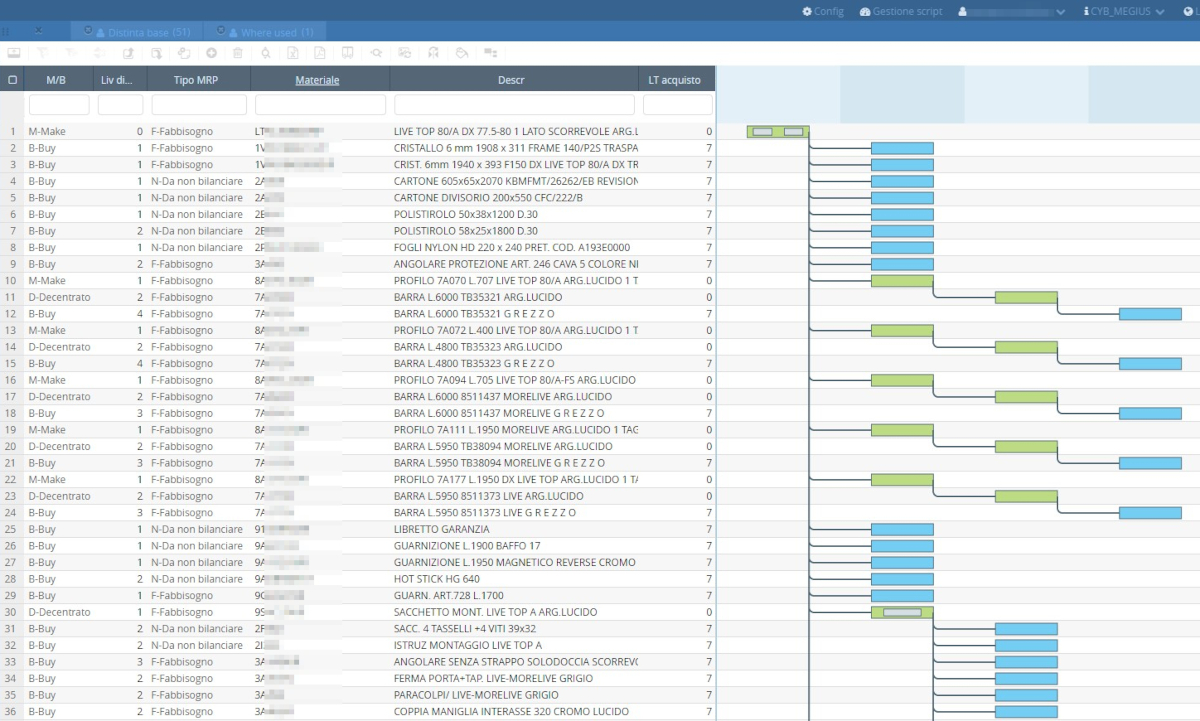Focus the Materiale filter input field
1200x721 pixels.
point(320,105)
